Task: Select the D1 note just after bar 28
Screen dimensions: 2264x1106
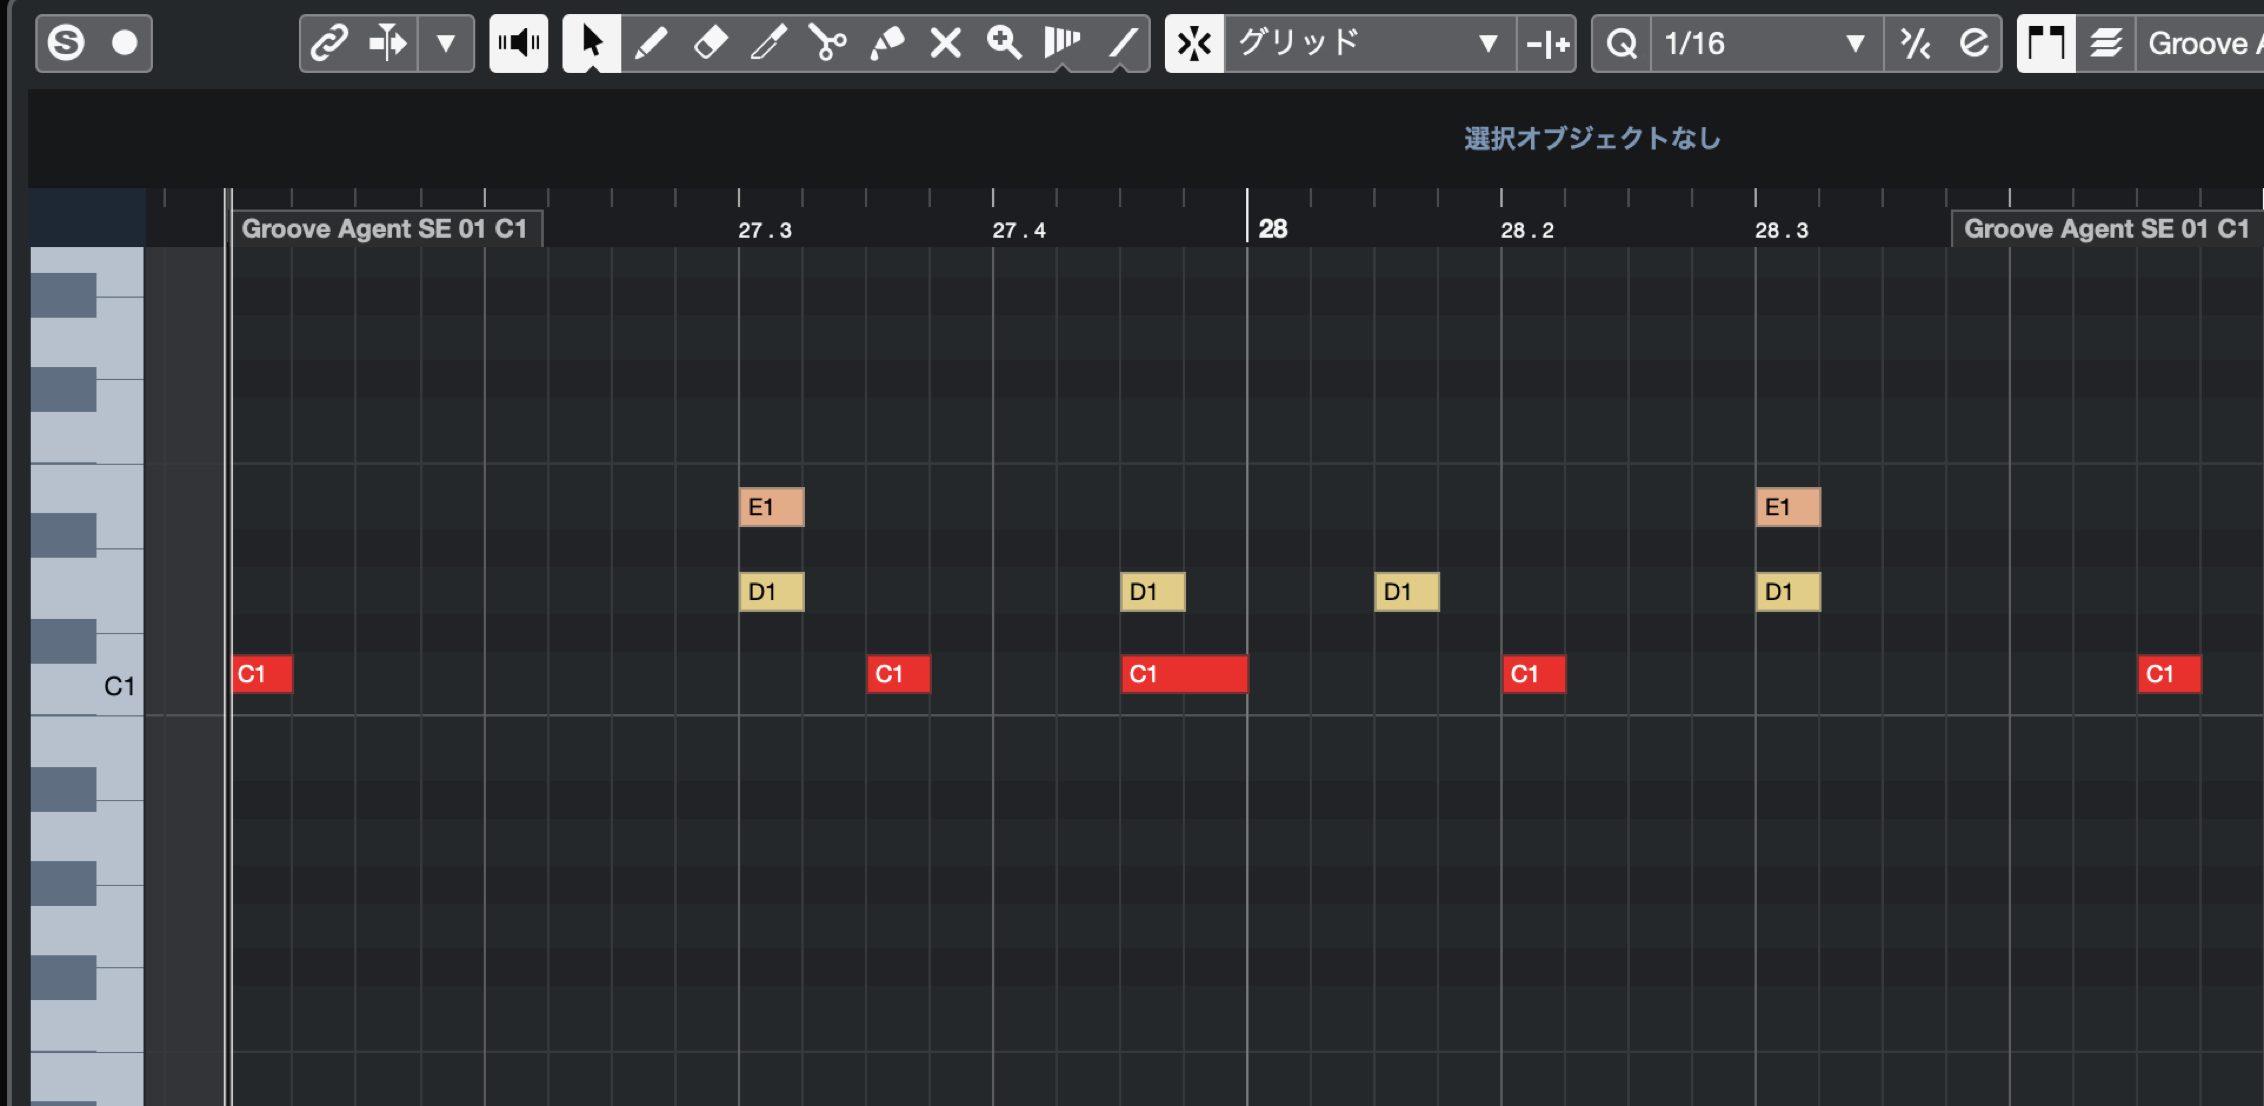Action: click(x=1407, y=592)
